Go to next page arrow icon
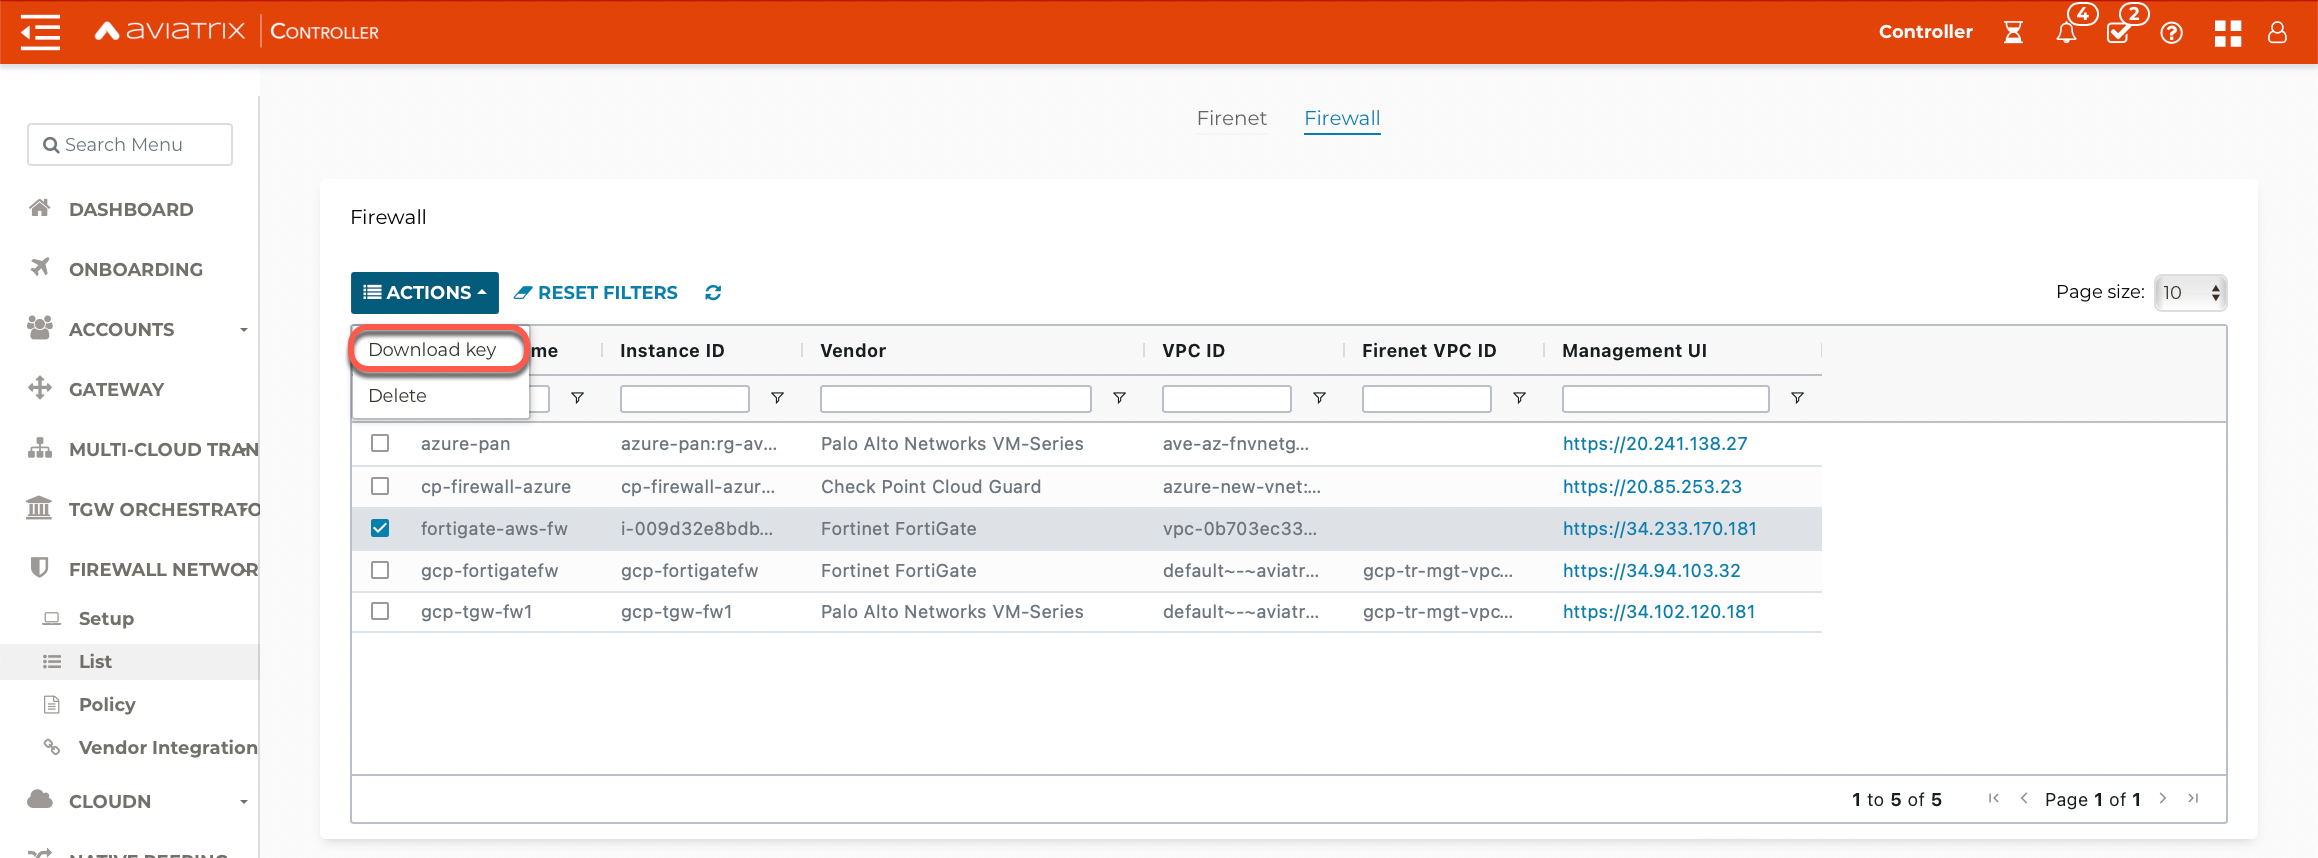The height and width of the screenshot is (858, 2318). coord(2162,798)
